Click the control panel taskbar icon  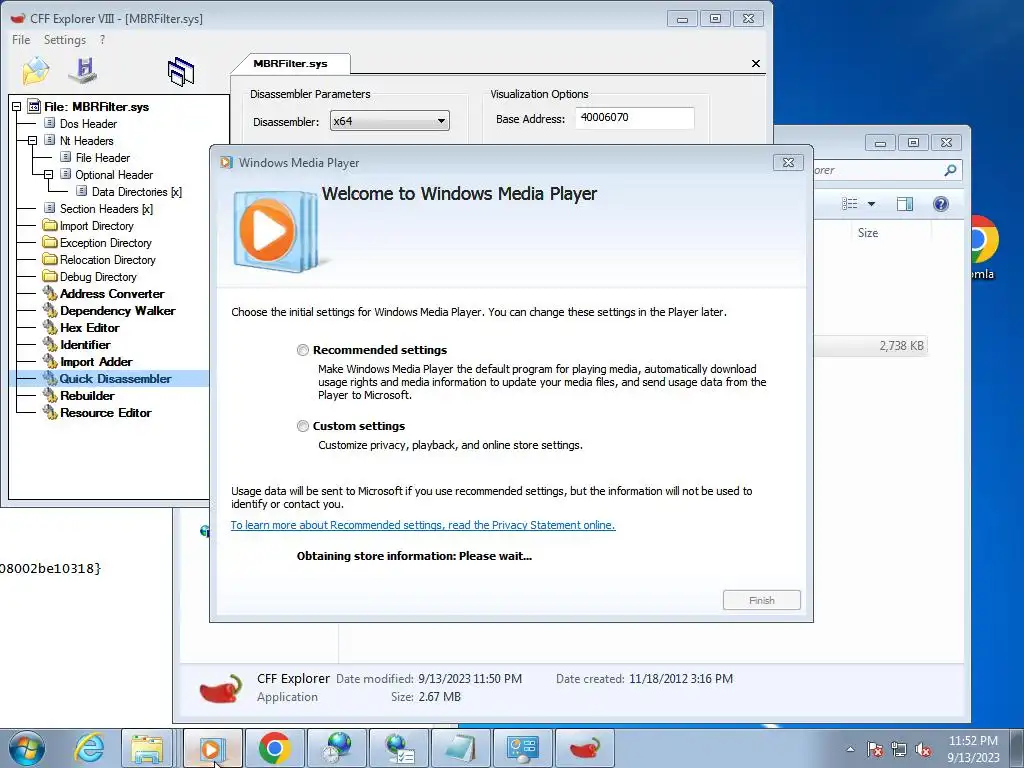[x=522, y=748]
